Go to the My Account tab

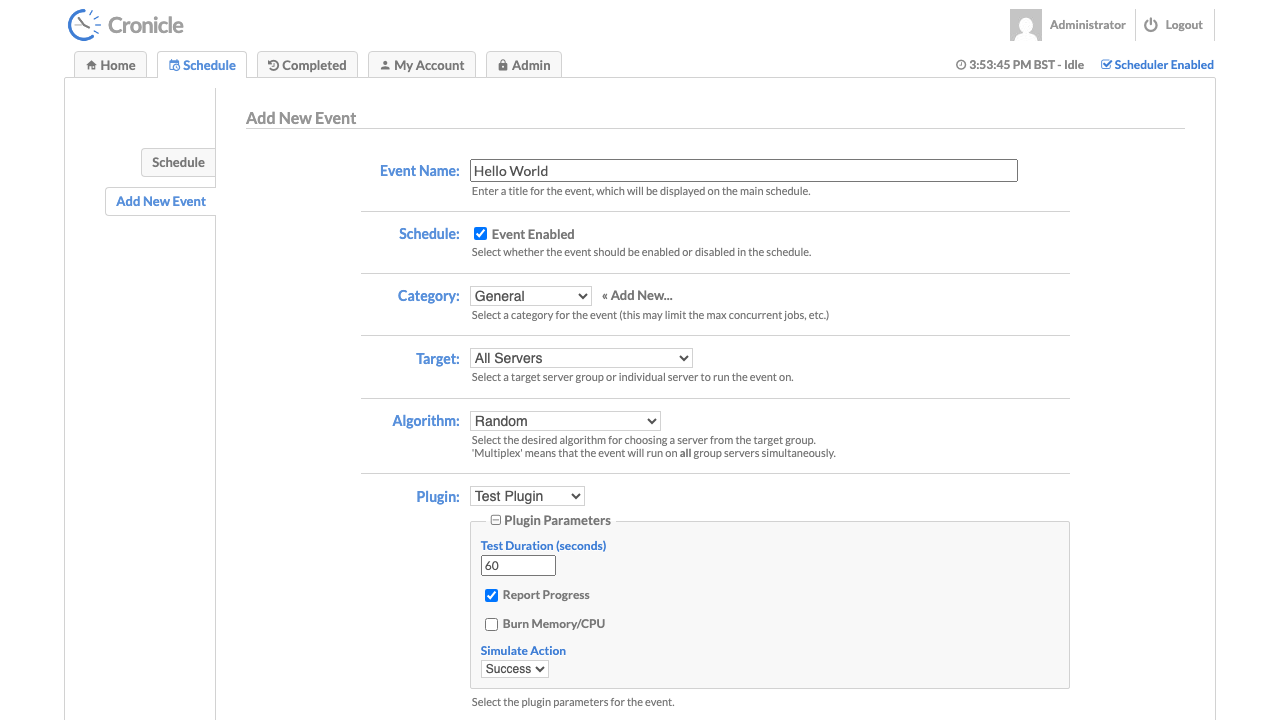point(422,65)
